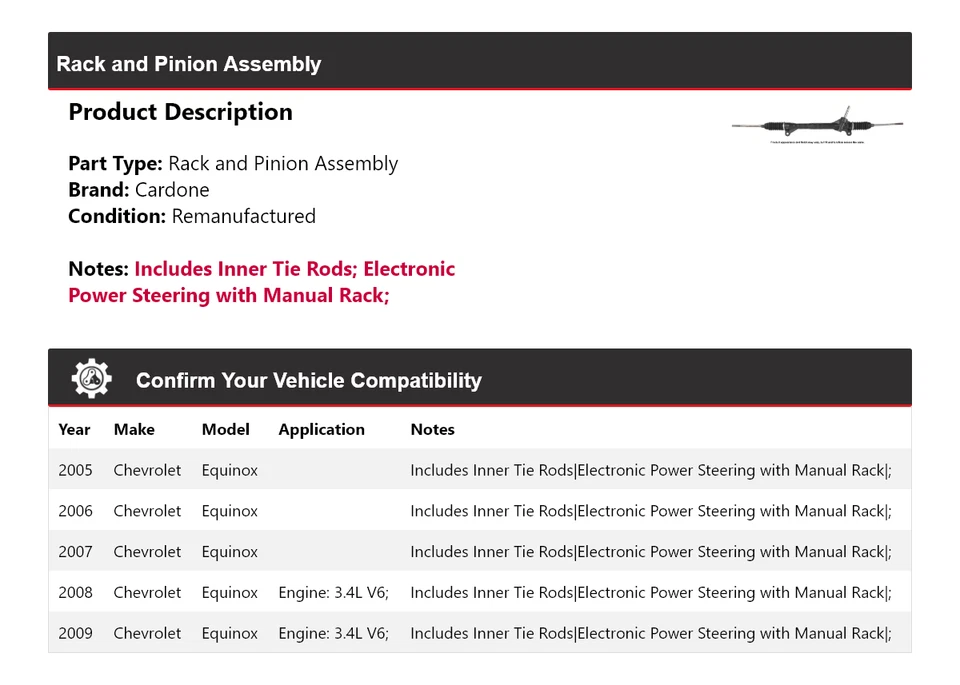Click the Engine: 3.4L V6 cell for 2008
The image size is (960, 685).
point(333,592)
